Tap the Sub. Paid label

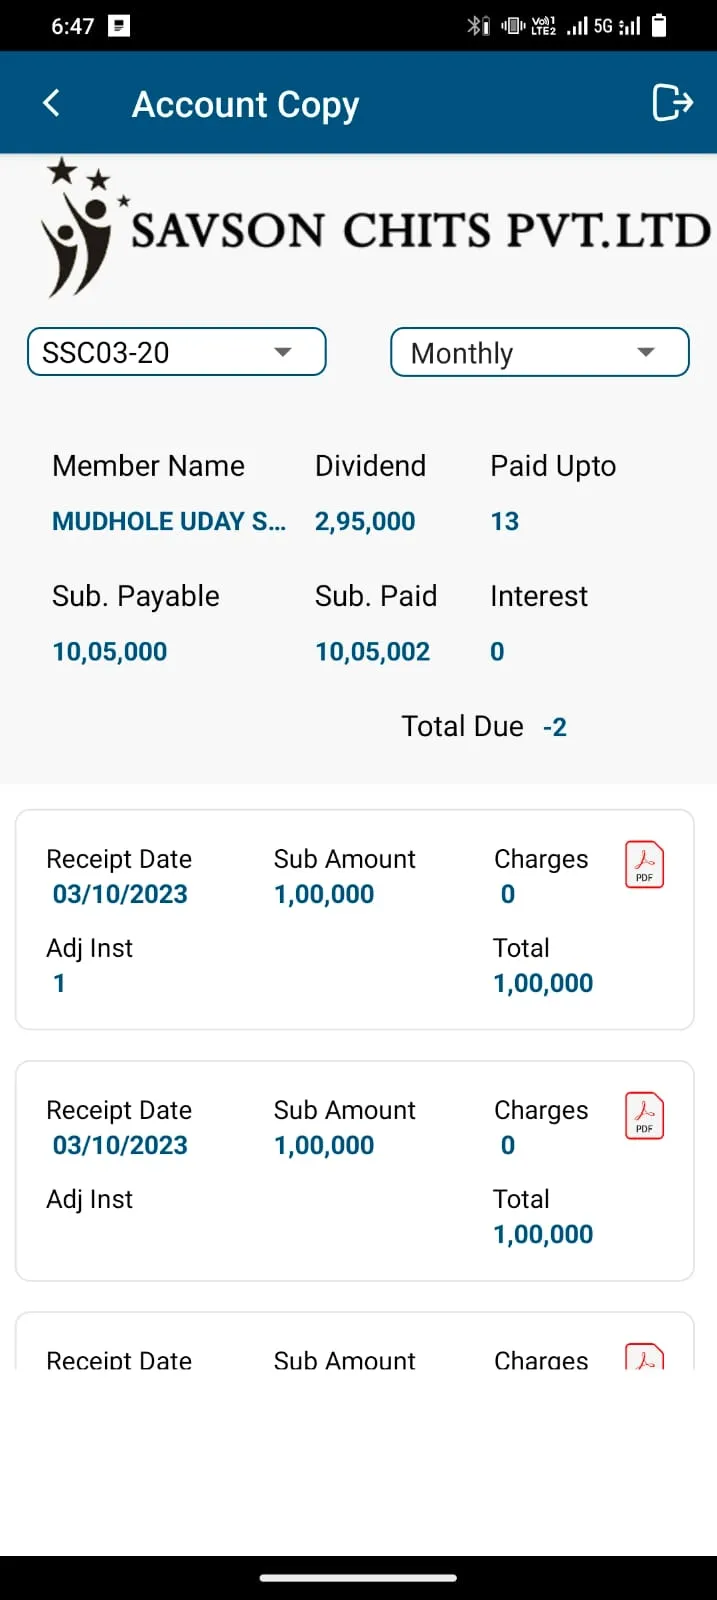click(x=376, y=596)
